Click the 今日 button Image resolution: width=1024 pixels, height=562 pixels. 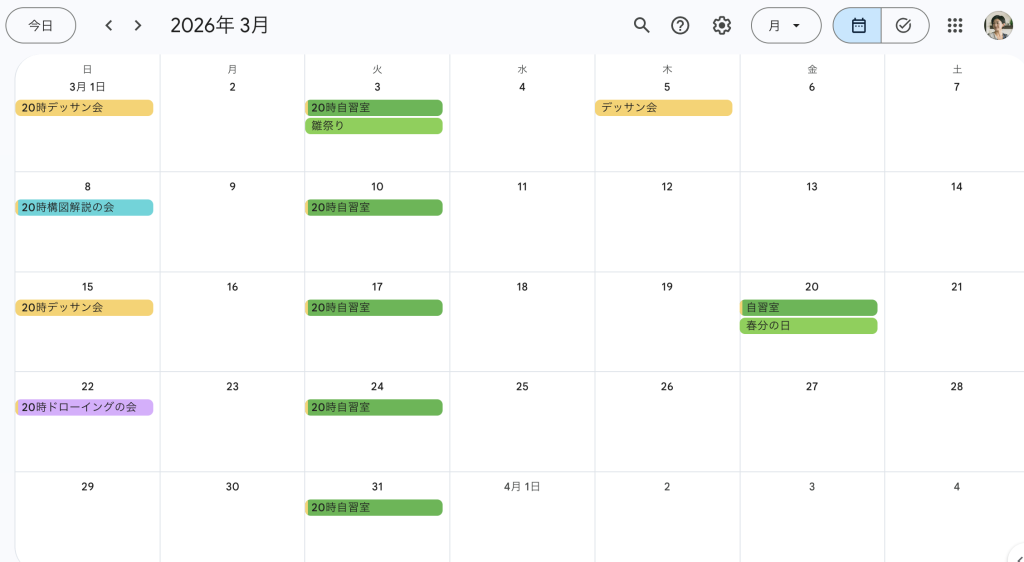tap(41, 25)
